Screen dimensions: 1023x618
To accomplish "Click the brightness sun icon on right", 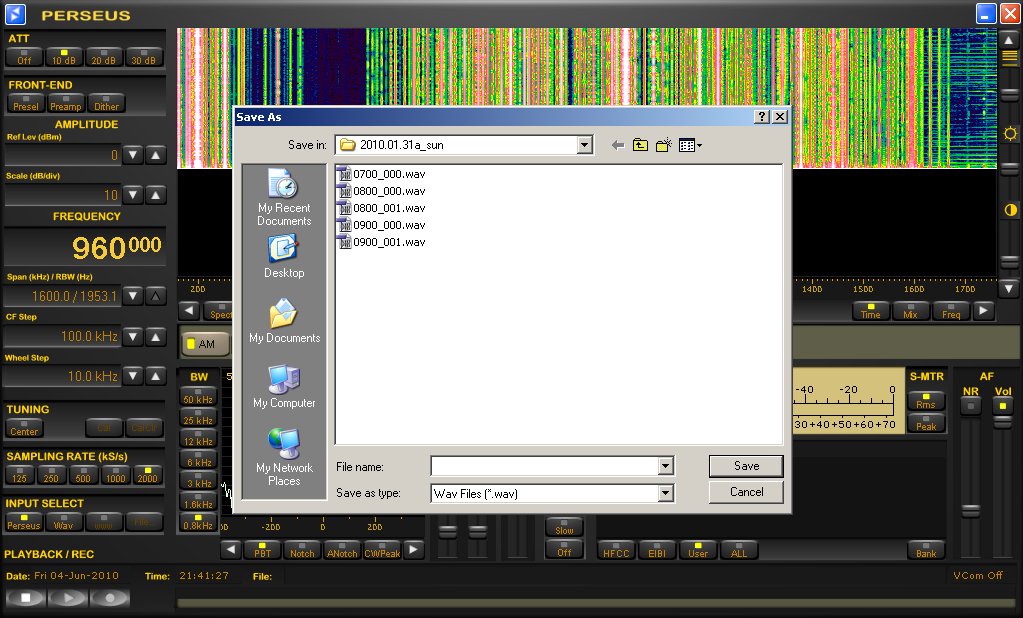I will [x=1010, y=134].
